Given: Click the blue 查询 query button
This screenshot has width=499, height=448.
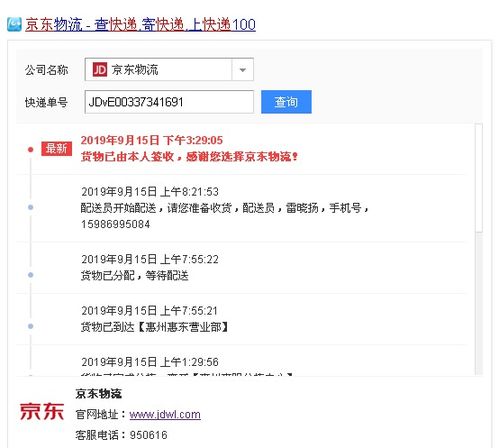Looking at the screenshot, I should click(286, 102).
